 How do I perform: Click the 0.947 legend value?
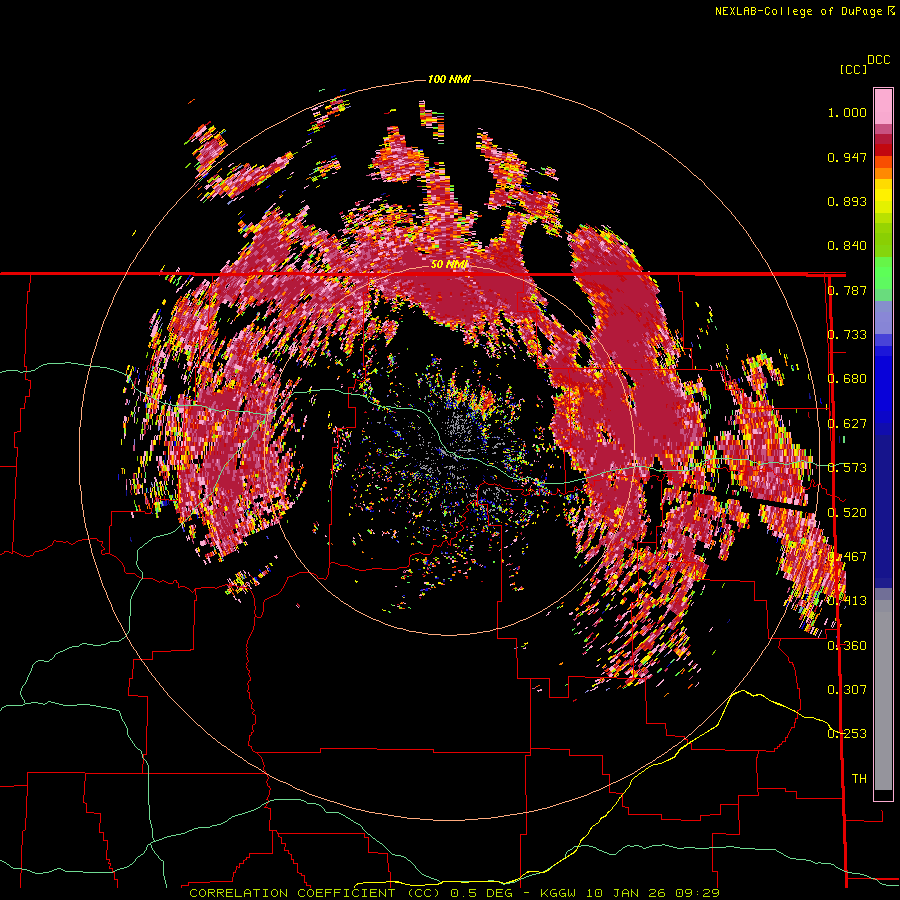(847, 157)
